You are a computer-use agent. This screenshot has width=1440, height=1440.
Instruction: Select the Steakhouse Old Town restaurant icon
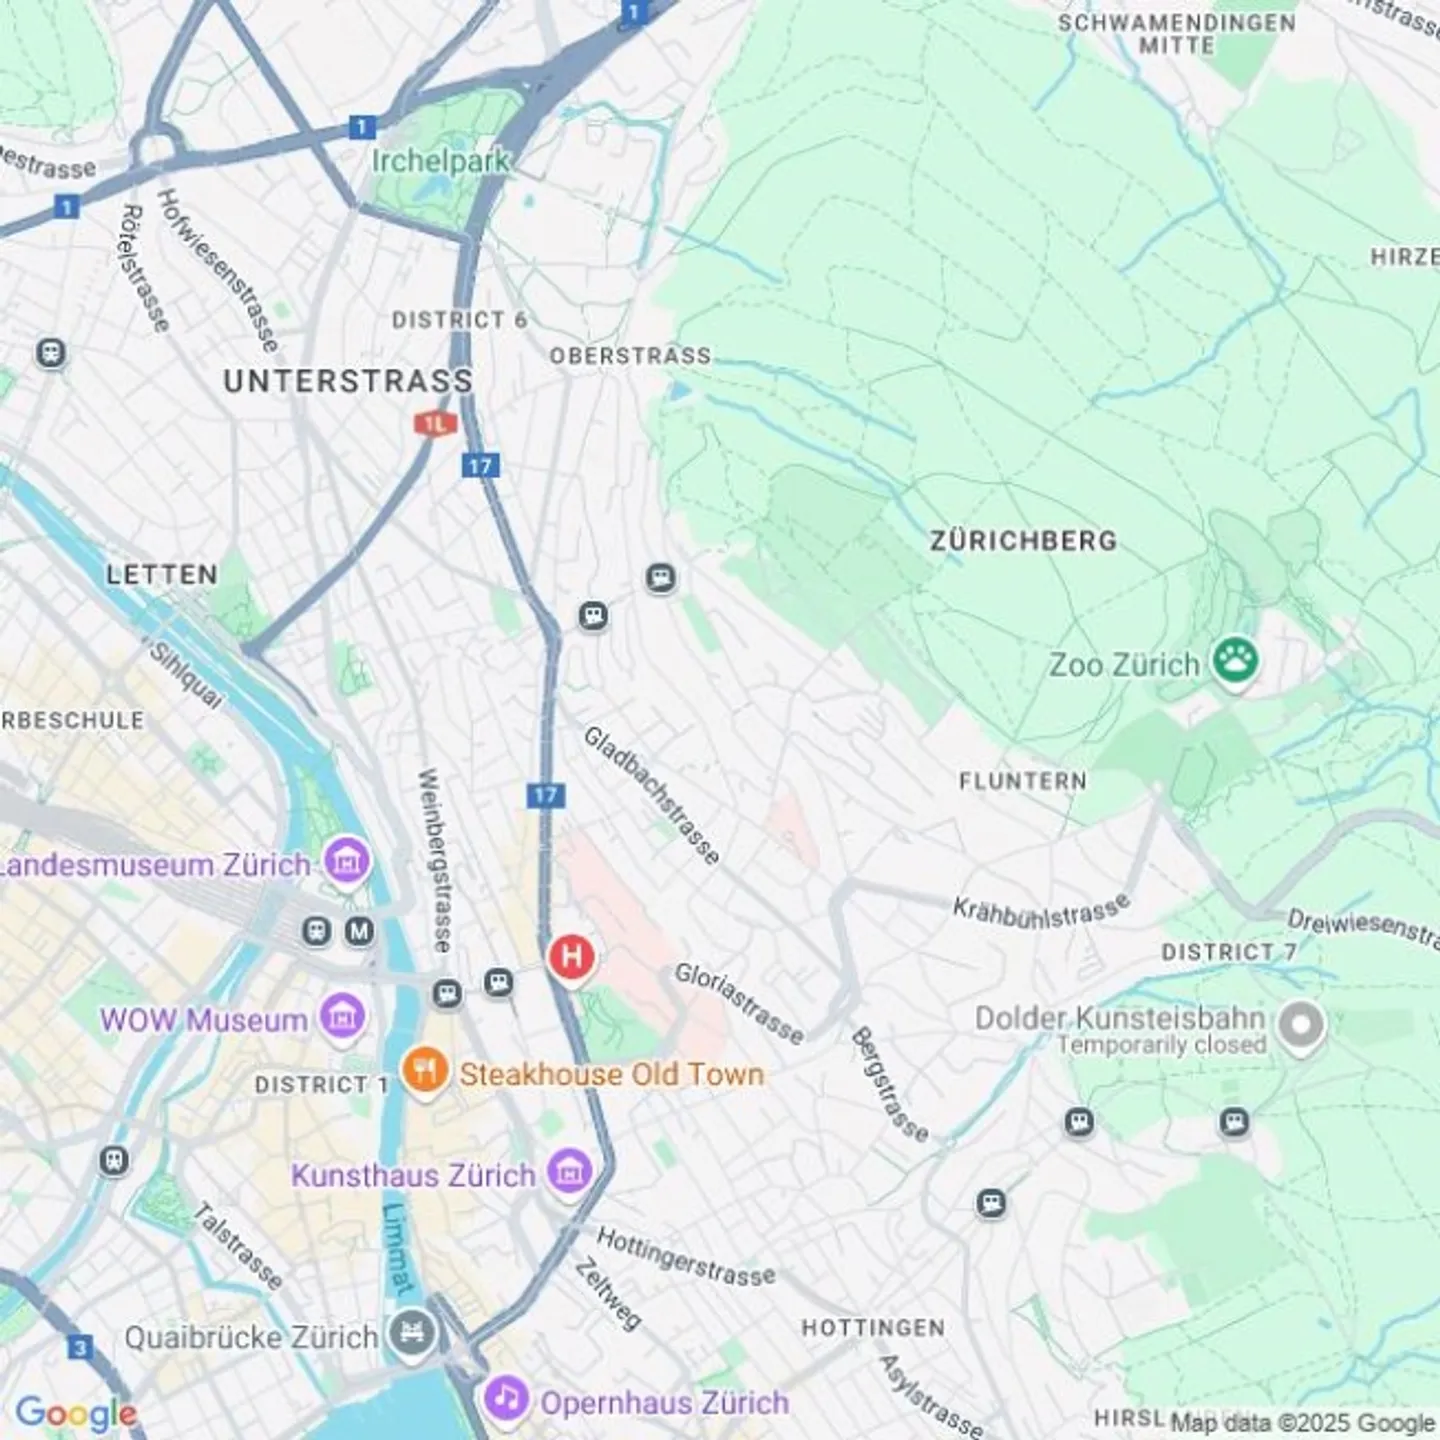coord(426,1071)
